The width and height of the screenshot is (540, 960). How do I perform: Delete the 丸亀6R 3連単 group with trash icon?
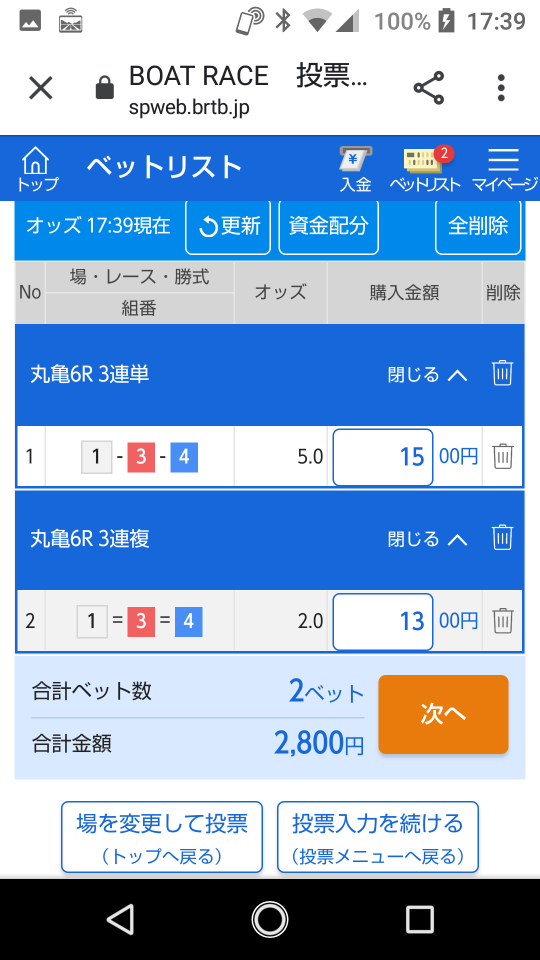(x=502, y=373)
